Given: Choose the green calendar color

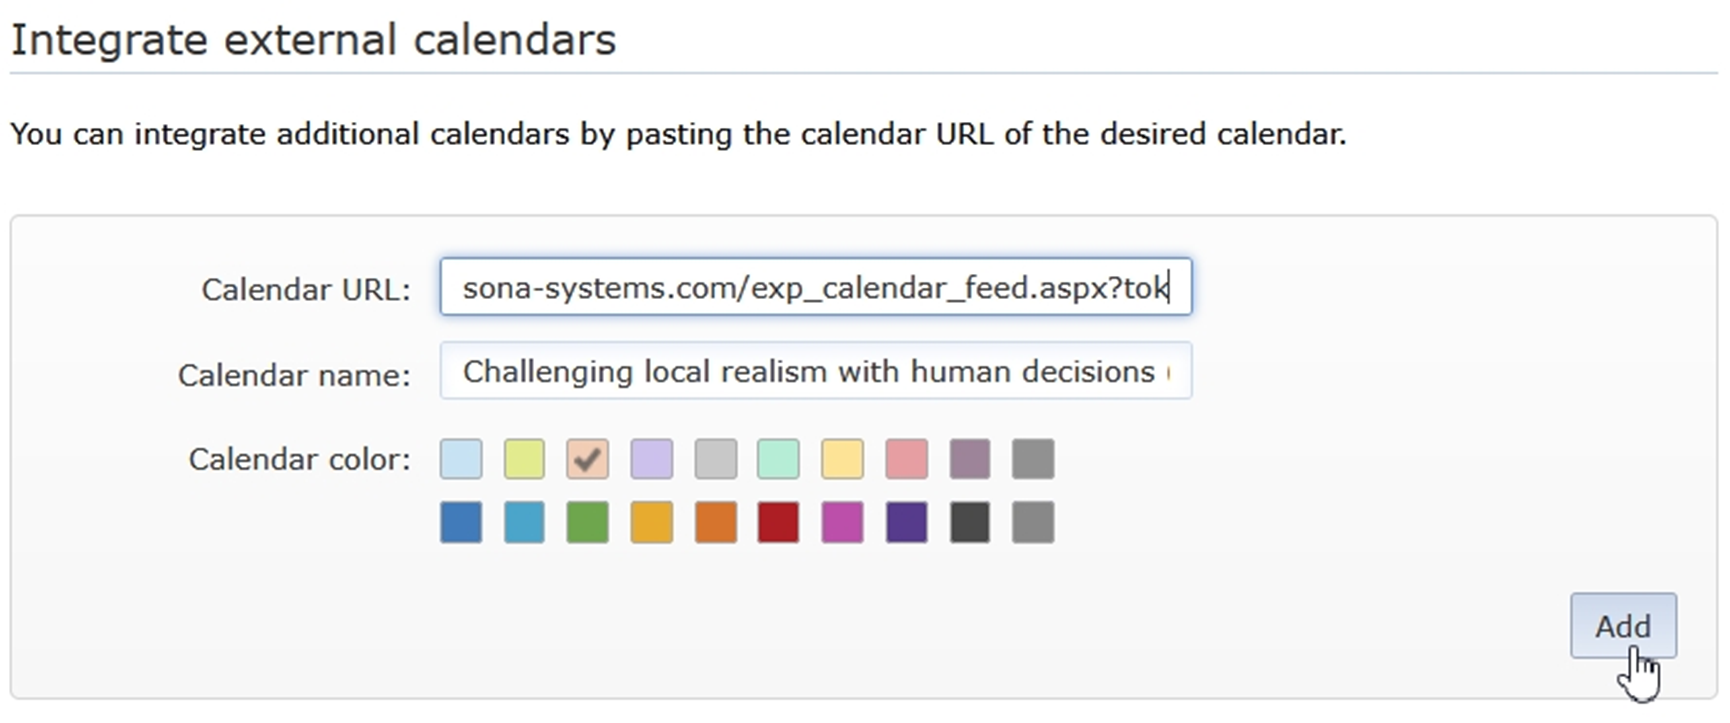Looking at the screenshot, I should click(x=587, y=523).
